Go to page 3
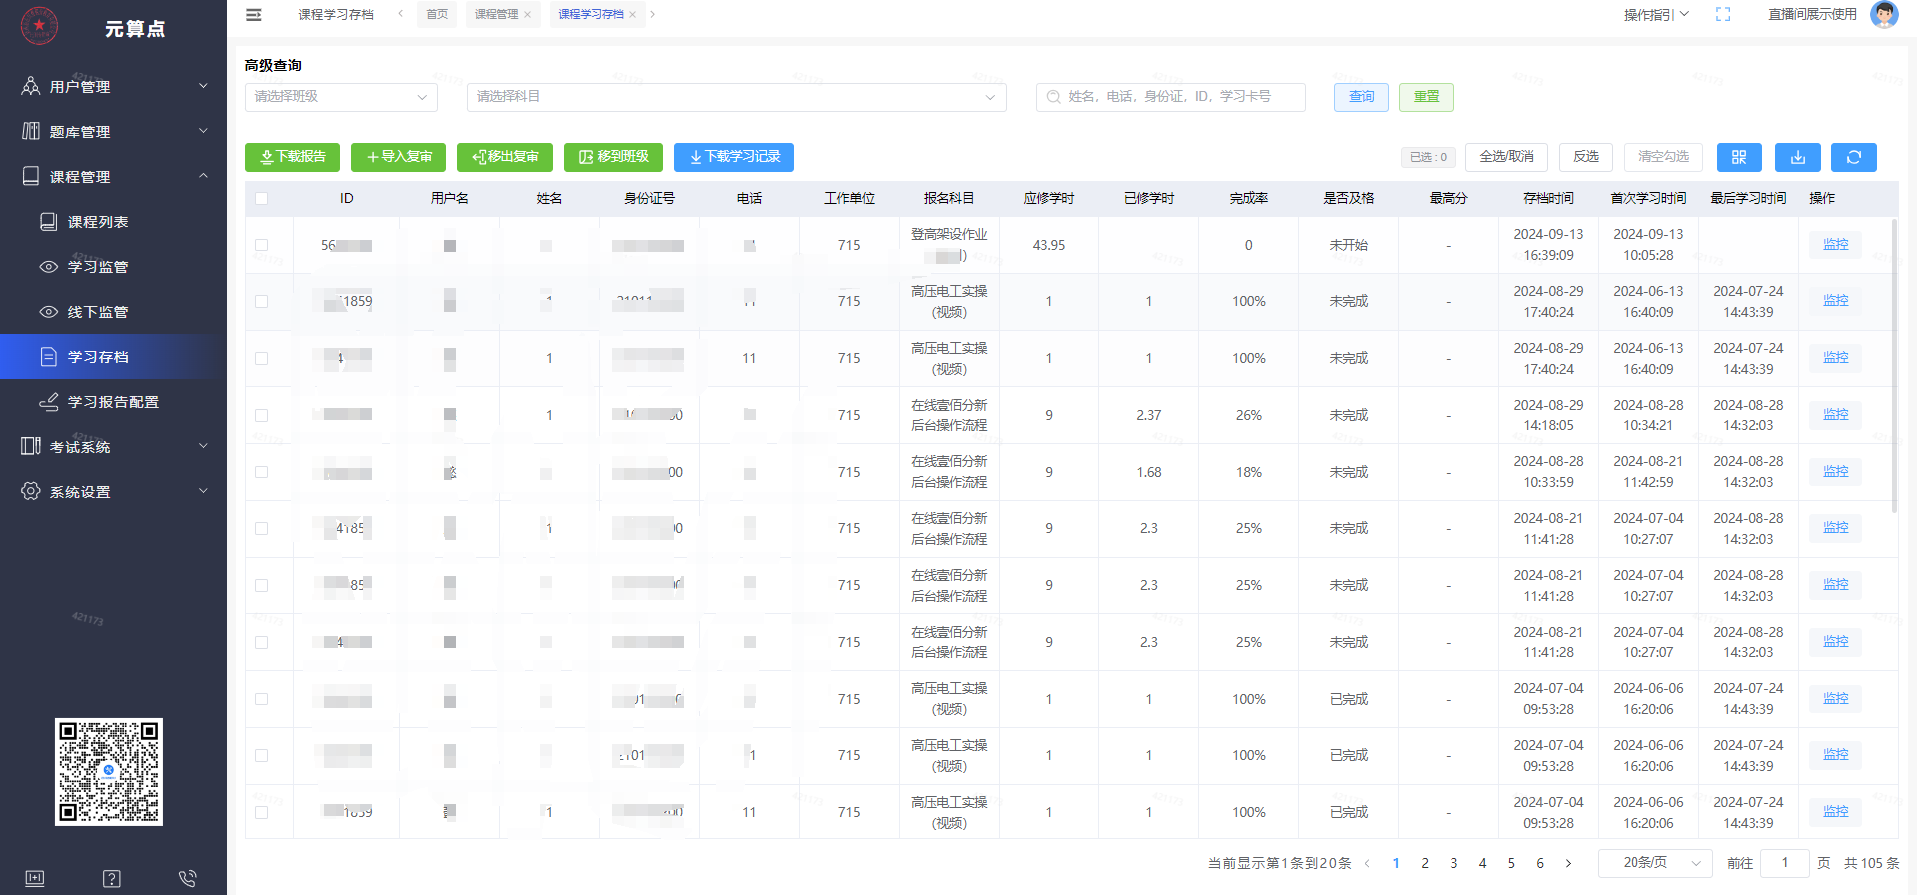This screenshot has width=1917, height=895. pyautogui.click(x=1454, y=863)
